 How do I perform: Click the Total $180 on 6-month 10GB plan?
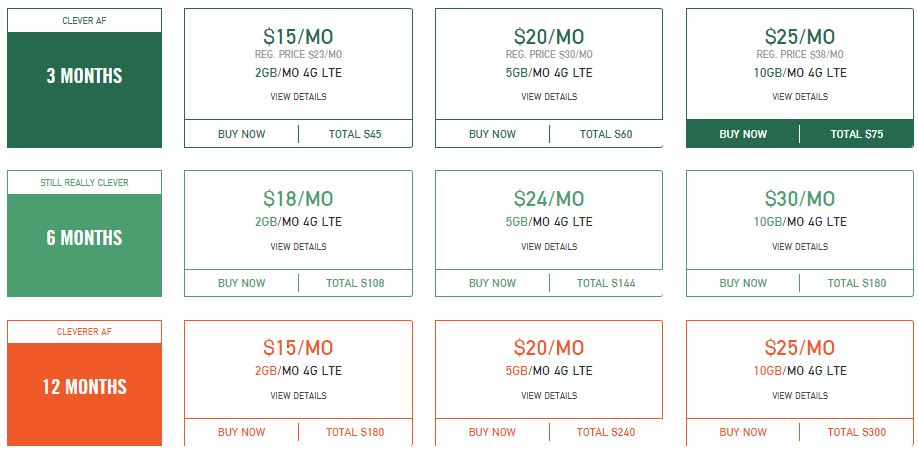(857, 283)
